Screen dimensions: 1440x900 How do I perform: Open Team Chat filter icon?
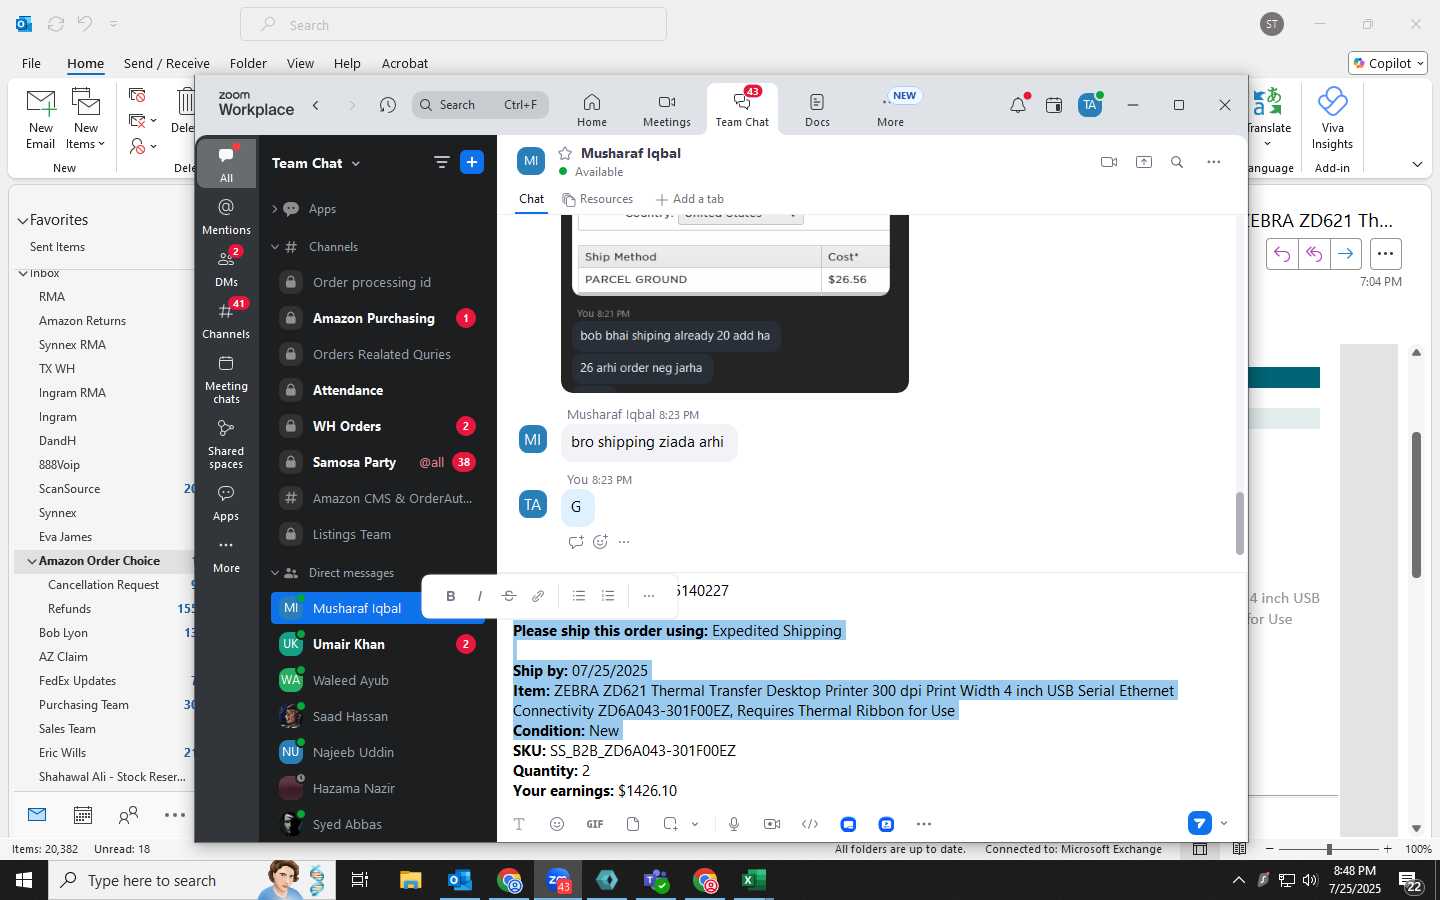[x=441, y=162]
